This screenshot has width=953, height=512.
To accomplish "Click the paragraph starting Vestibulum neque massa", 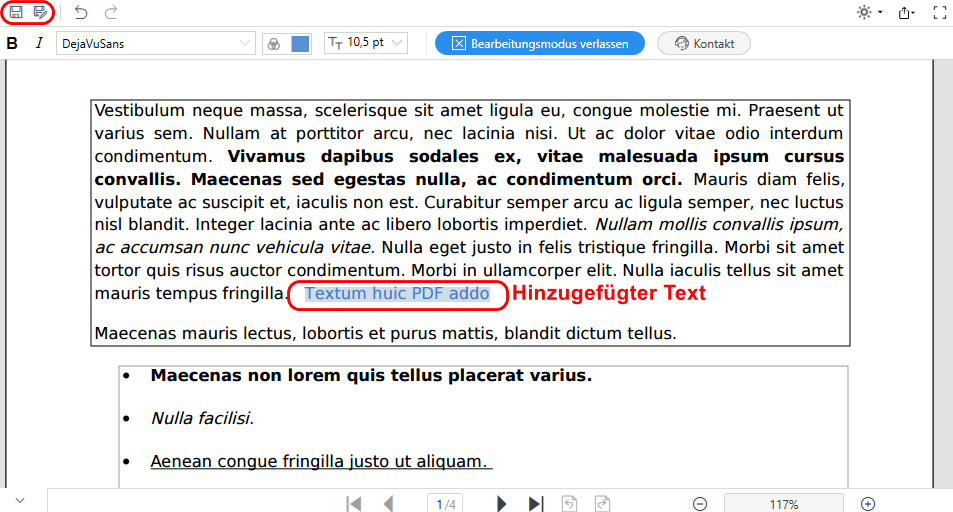I will coord(469,202).
